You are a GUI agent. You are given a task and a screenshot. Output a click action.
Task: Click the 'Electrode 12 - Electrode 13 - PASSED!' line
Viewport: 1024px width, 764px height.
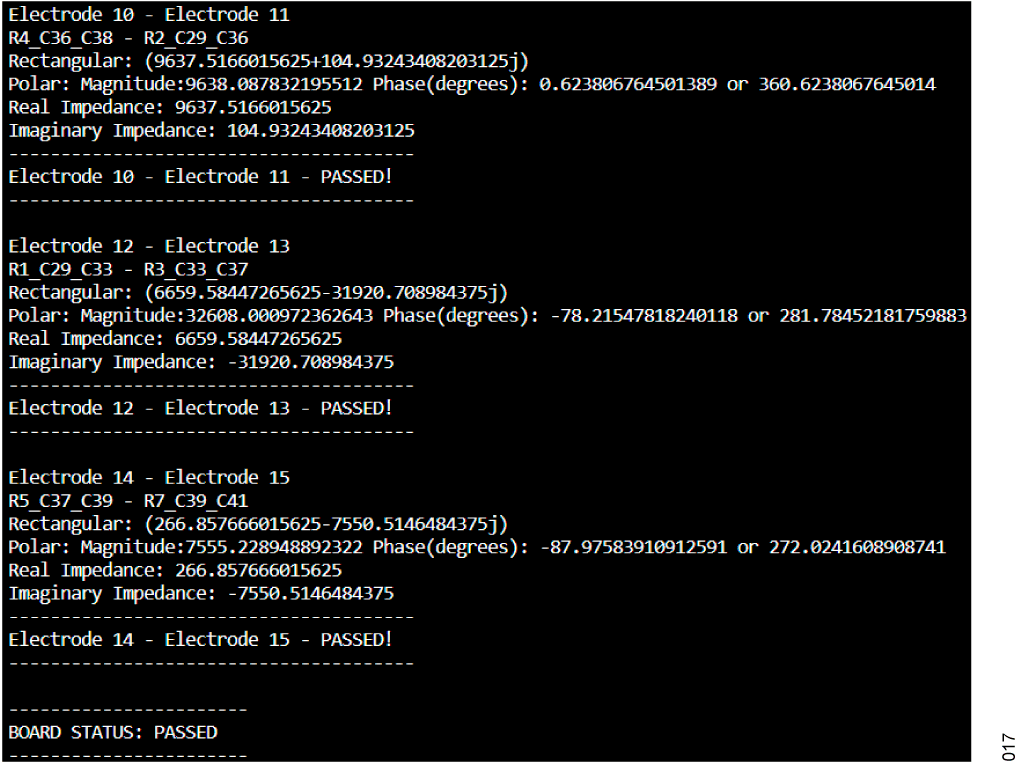(x=200, y=408)
